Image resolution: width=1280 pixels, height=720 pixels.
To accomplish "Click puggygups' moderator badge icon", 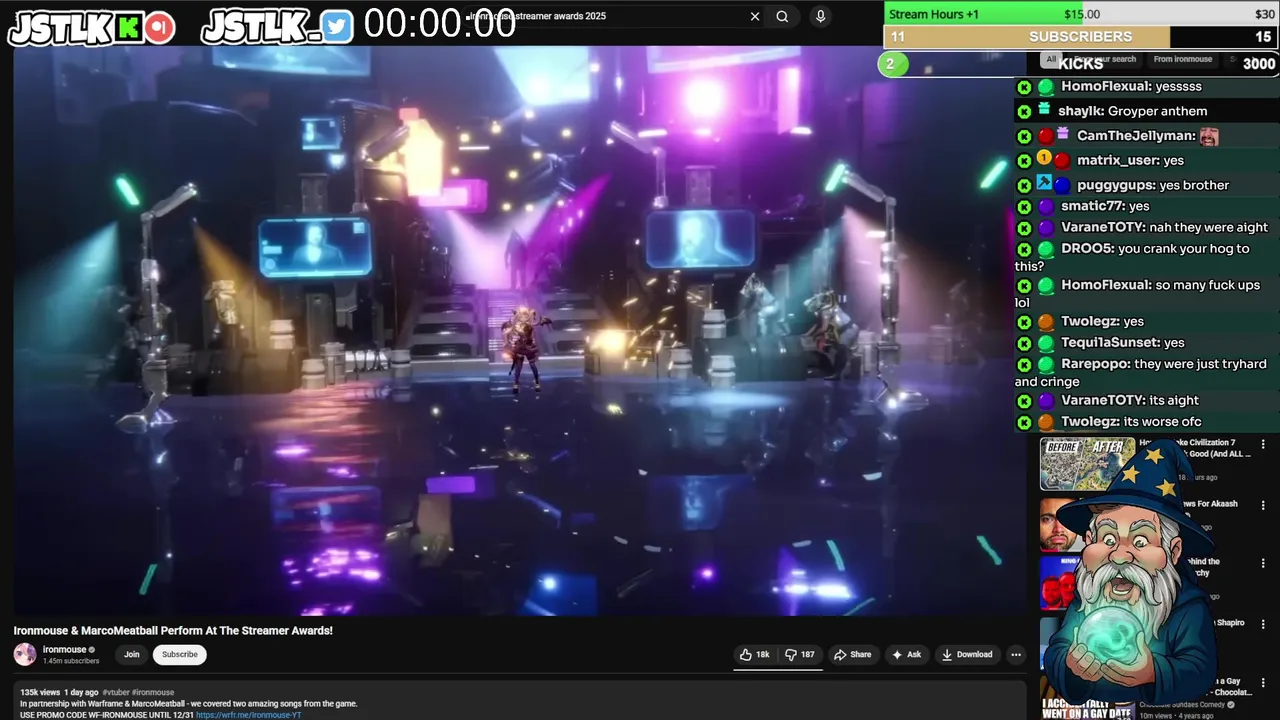I will pos(1044,183).
